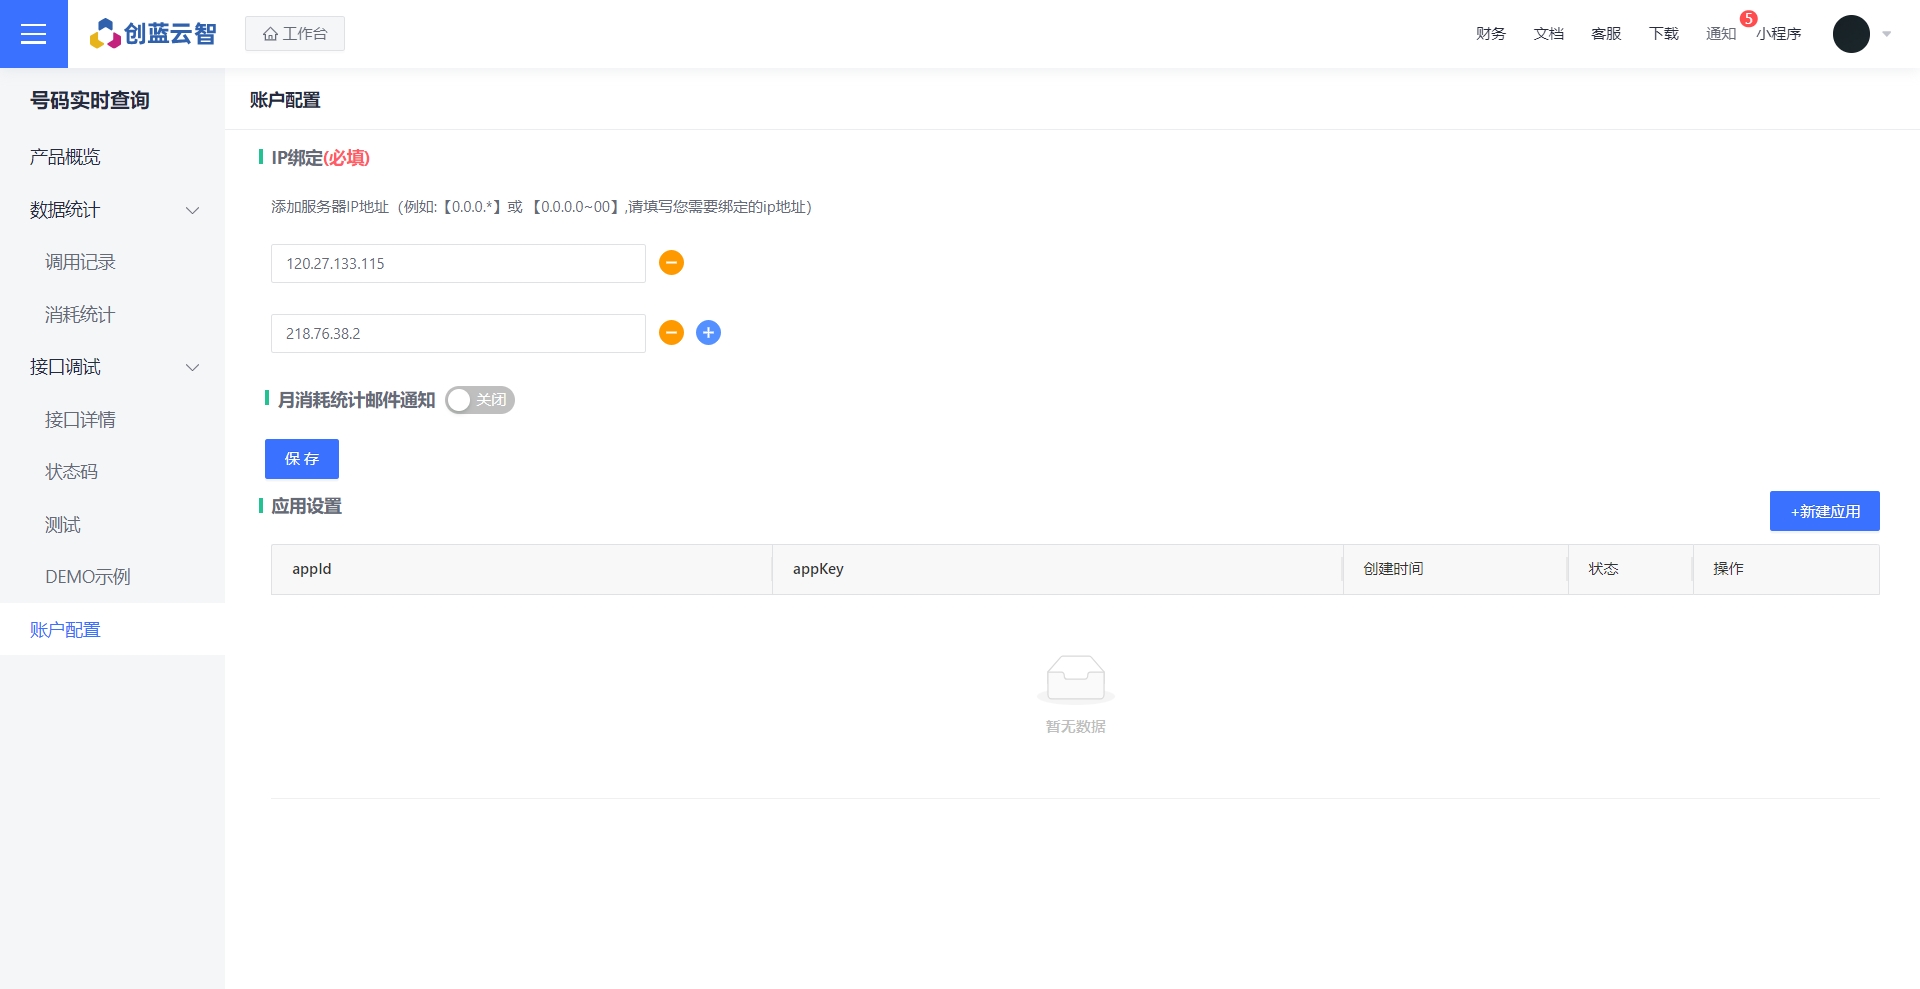
Task: Click the hamburger menu icon
Action: coord(33,34)
